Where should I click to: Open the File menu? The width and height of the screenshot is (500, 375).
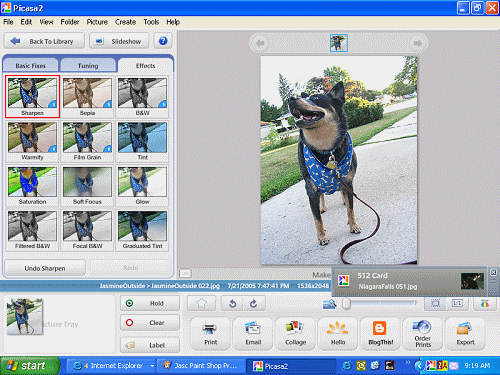tap(8, 22)
